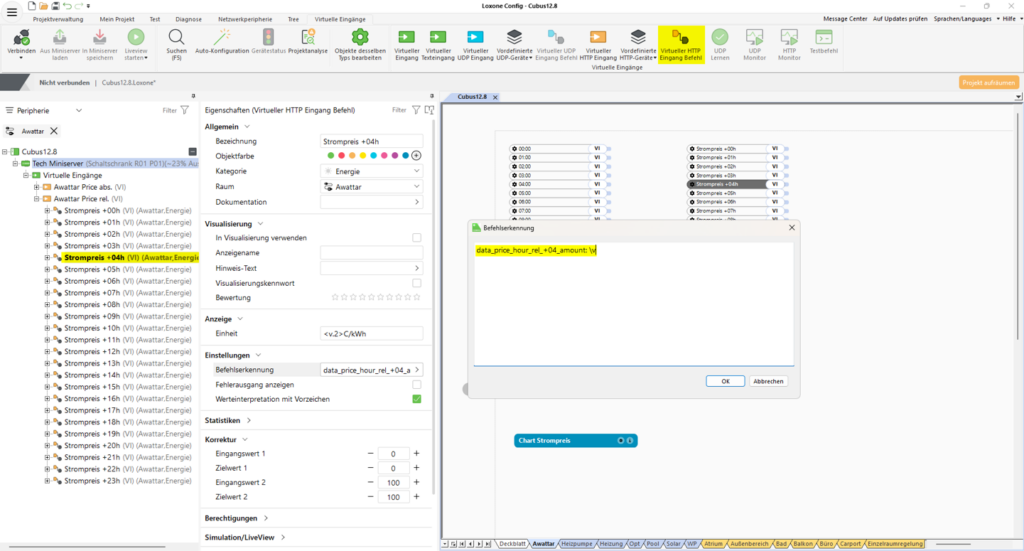Uncheck Werteinterpretation mit Vorzeichen
The height and width of the screenshot is (551, 1024).
click(x=417, y=399)
